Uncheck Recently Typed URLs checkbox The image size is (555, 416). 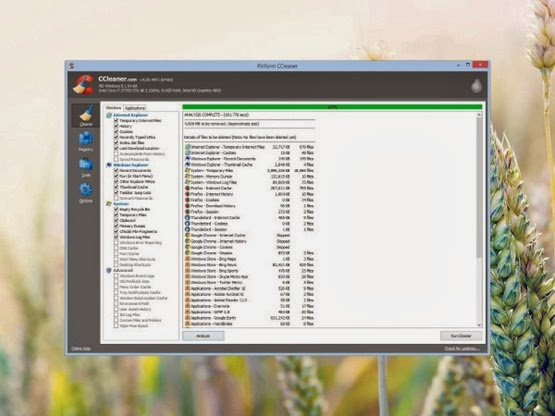(x=116, y=137)
